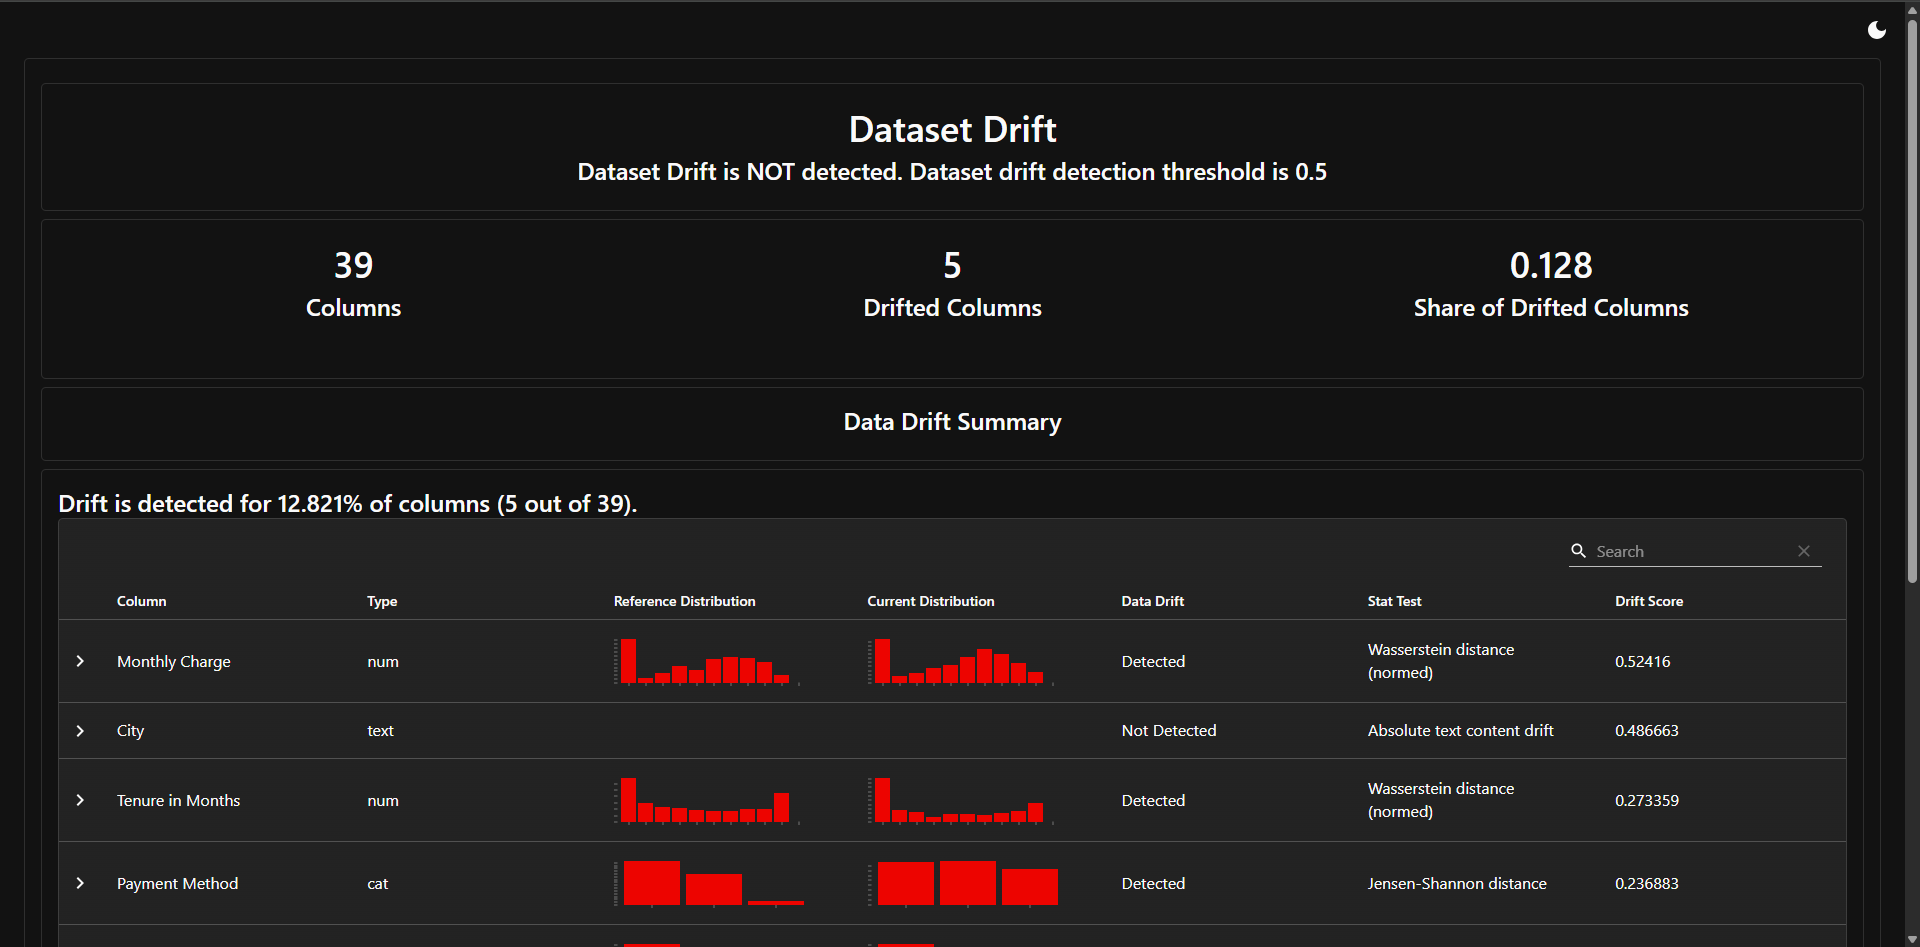Open Tenure in Months current distribution chart

coord(962,800)
